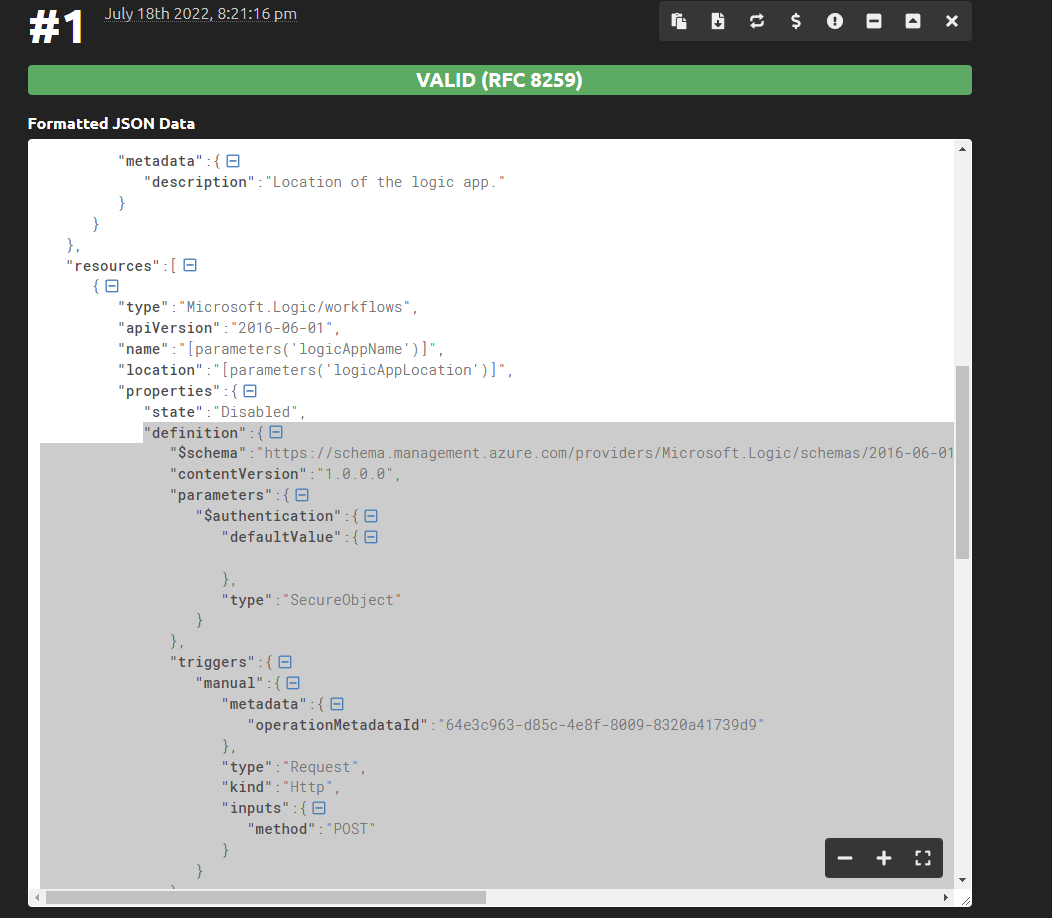1052x918 pixels.
Task: Click the VALID (RFC 8259) green banner
Action: click(x=499, y=81)
